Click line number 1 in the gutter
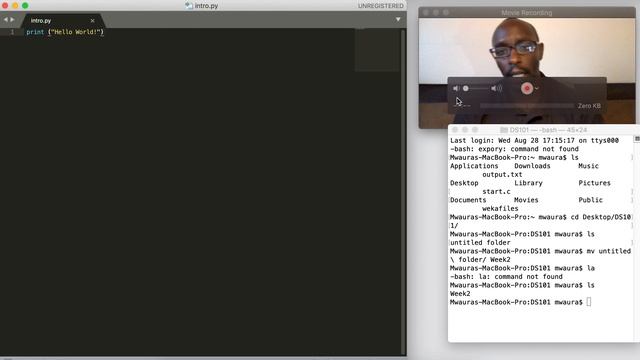This screenshot has width=640, height=360. (12, 32)
